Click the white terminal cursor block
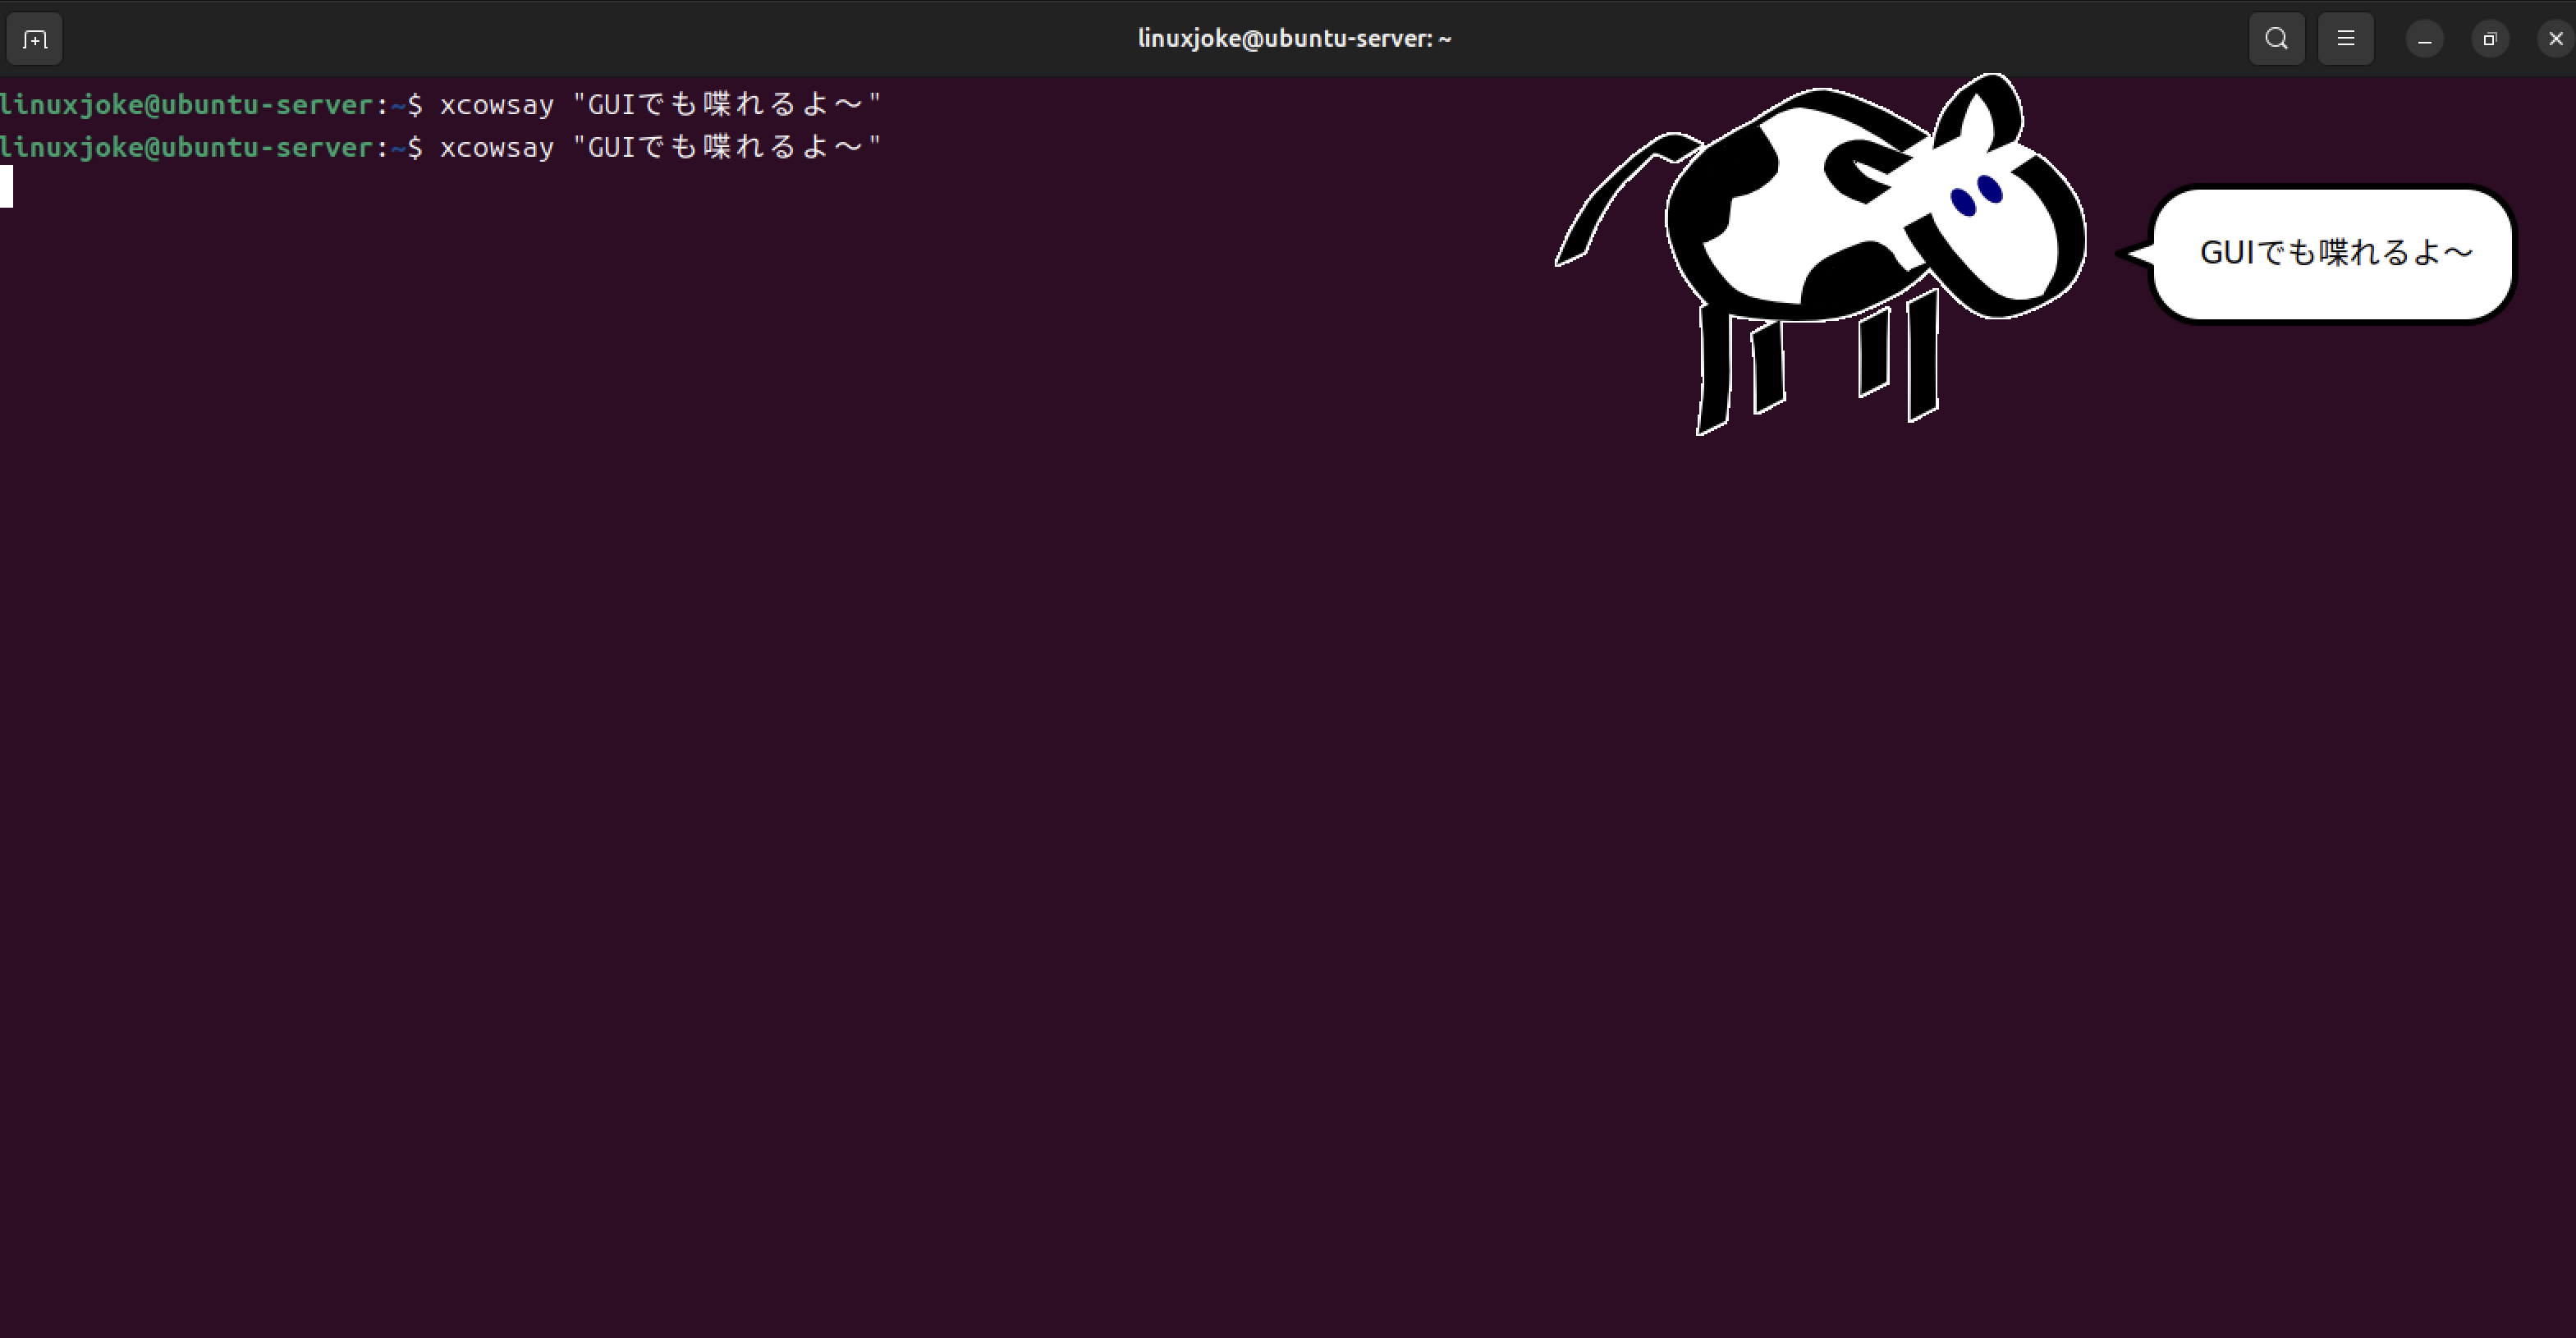Viewport: 2576px width, 1338px height. (x=6, y=187)
